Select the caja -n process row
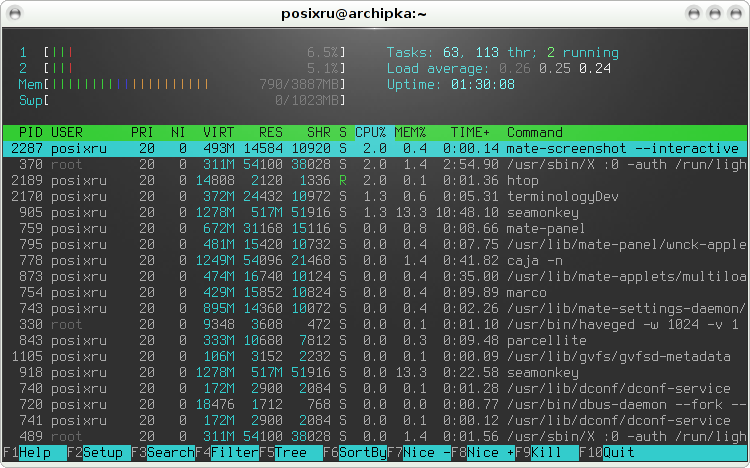The image size is (750, 468). click(375, 261)
